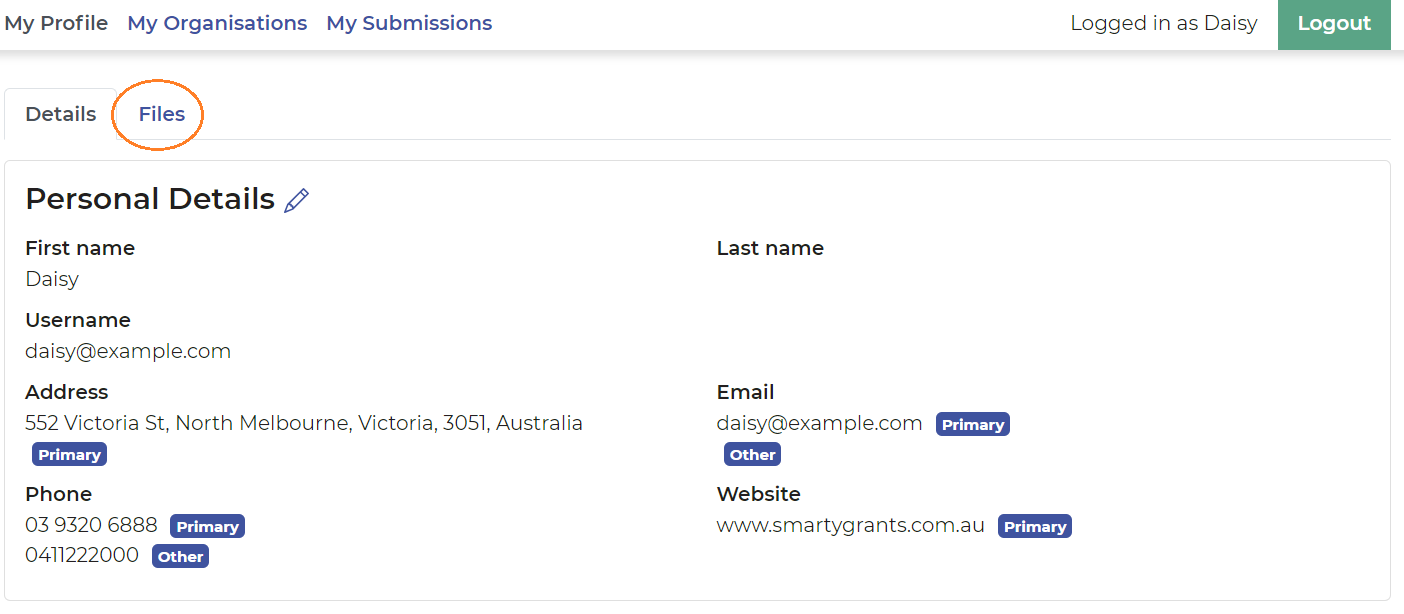1404x614 pixels.
Task: Click the Primary badge under Address
Action: [x=69, y=454]
